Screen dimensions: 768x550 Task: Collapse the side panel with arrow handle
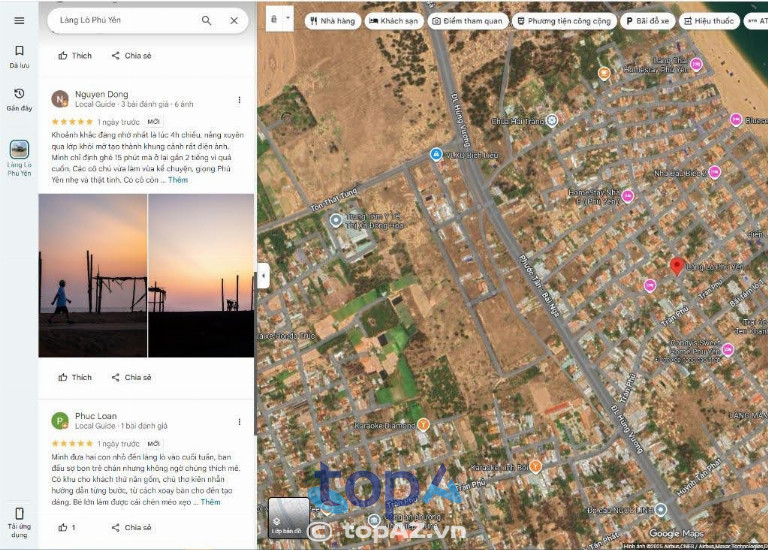[263, 276]
